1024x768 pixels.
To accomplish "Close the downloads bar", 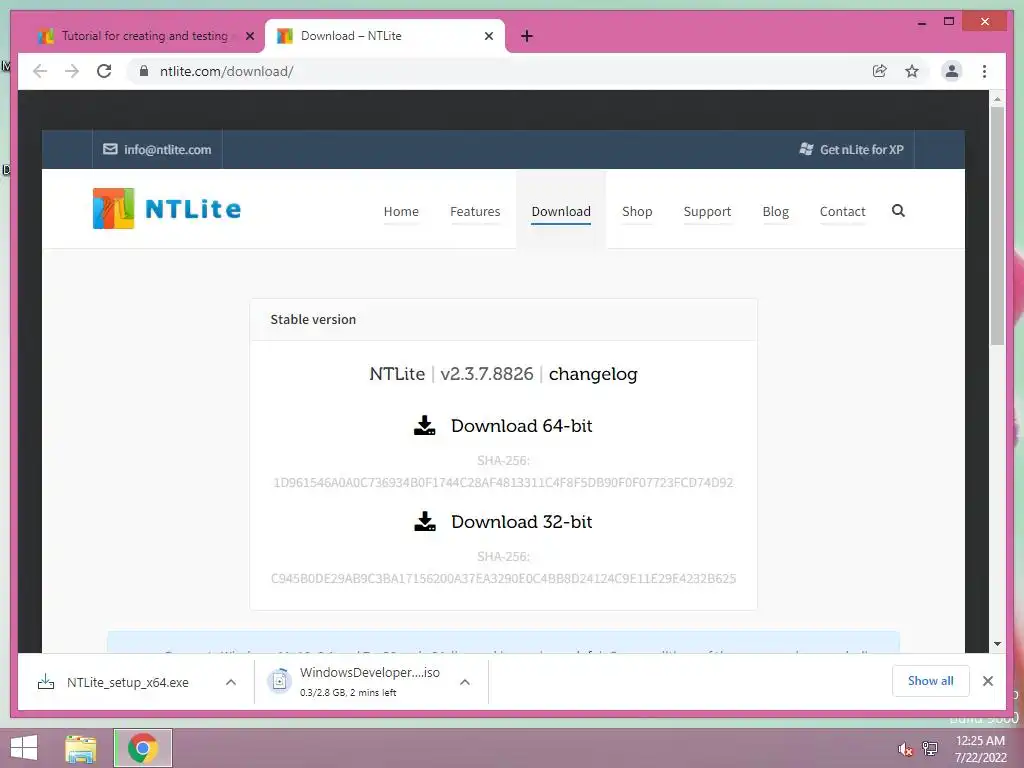I will point(988,681).
